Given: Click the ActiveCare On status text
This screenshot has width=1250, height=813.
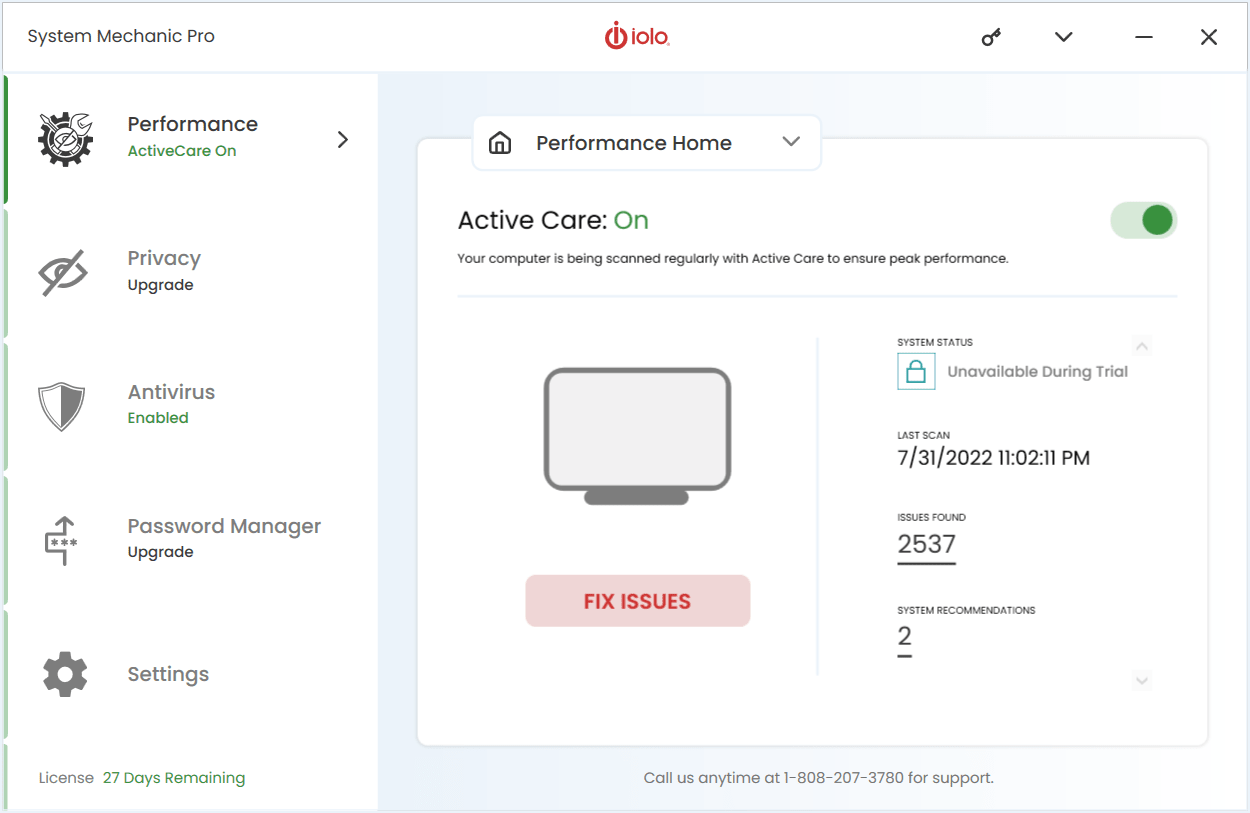Looking at the screenshot, I should click(x=182, y=151).
